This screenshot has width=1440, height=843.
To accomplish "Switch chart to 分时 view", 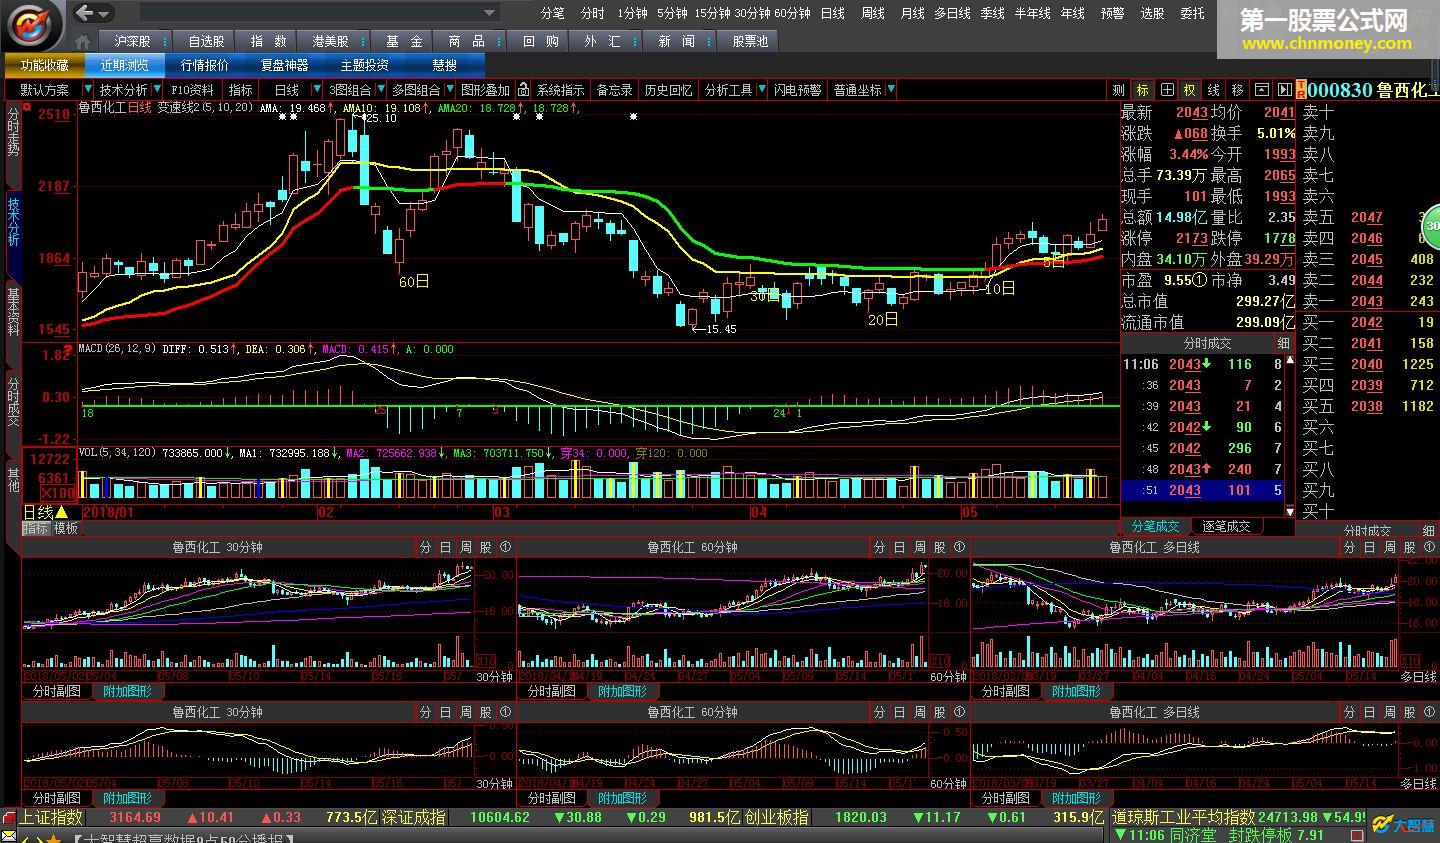I will (592, 13).
